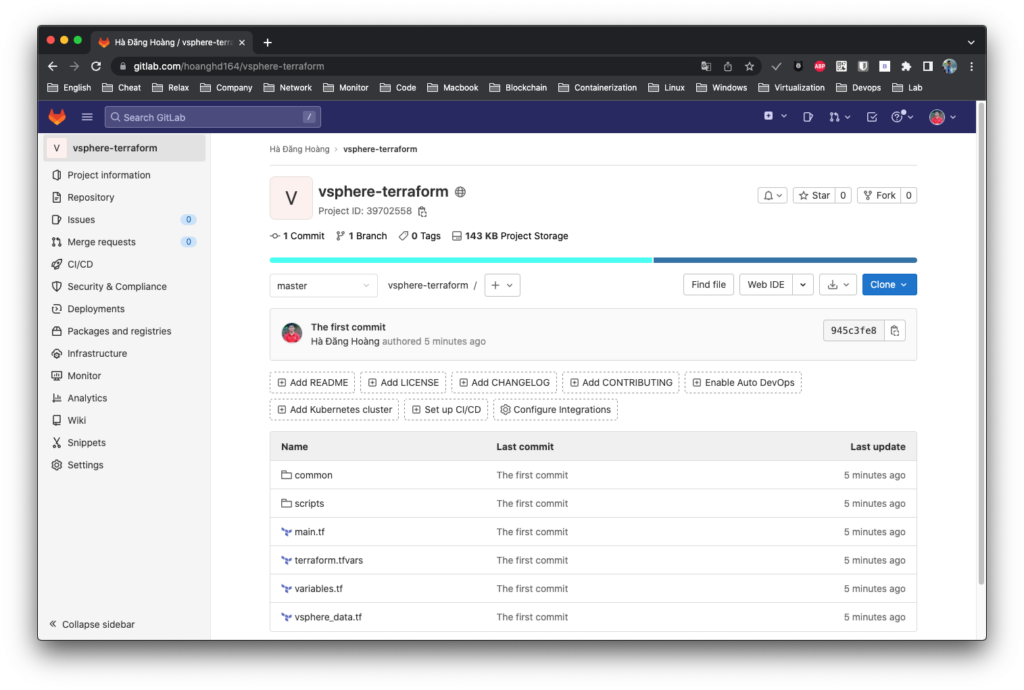Fork the project
The height and width of the screenshot is (690, 1024).
879,195
